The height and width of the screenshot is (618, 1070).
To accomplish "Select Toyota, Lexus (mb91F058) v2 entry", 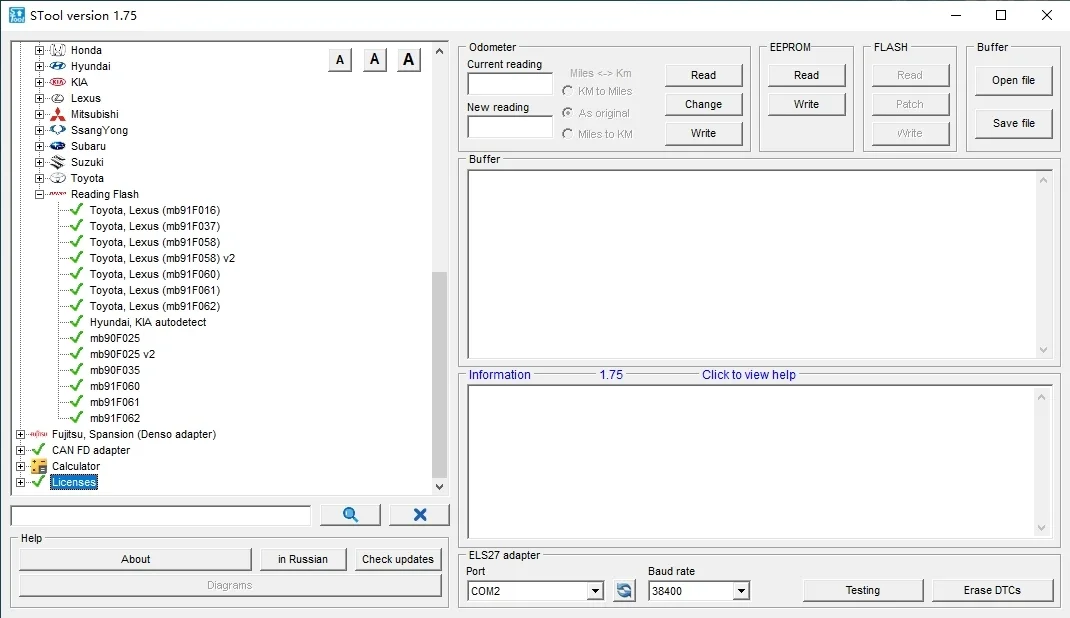I will 161,258.
